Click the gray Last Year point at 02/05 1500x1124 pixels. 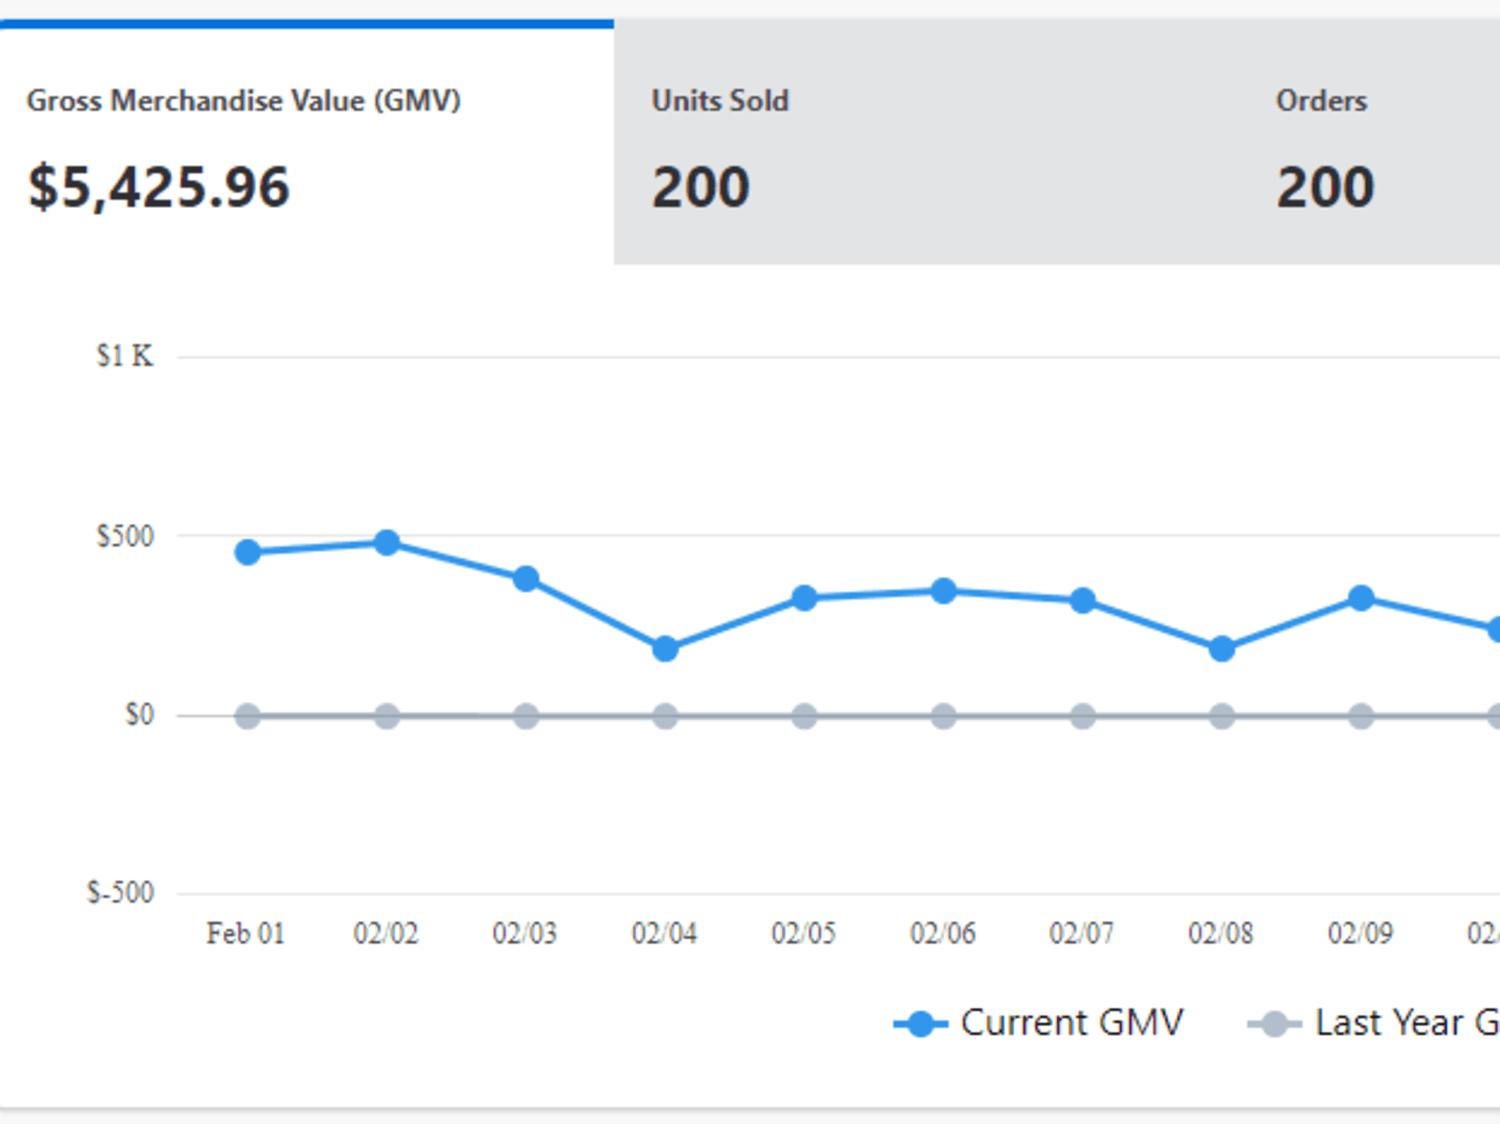804,716
